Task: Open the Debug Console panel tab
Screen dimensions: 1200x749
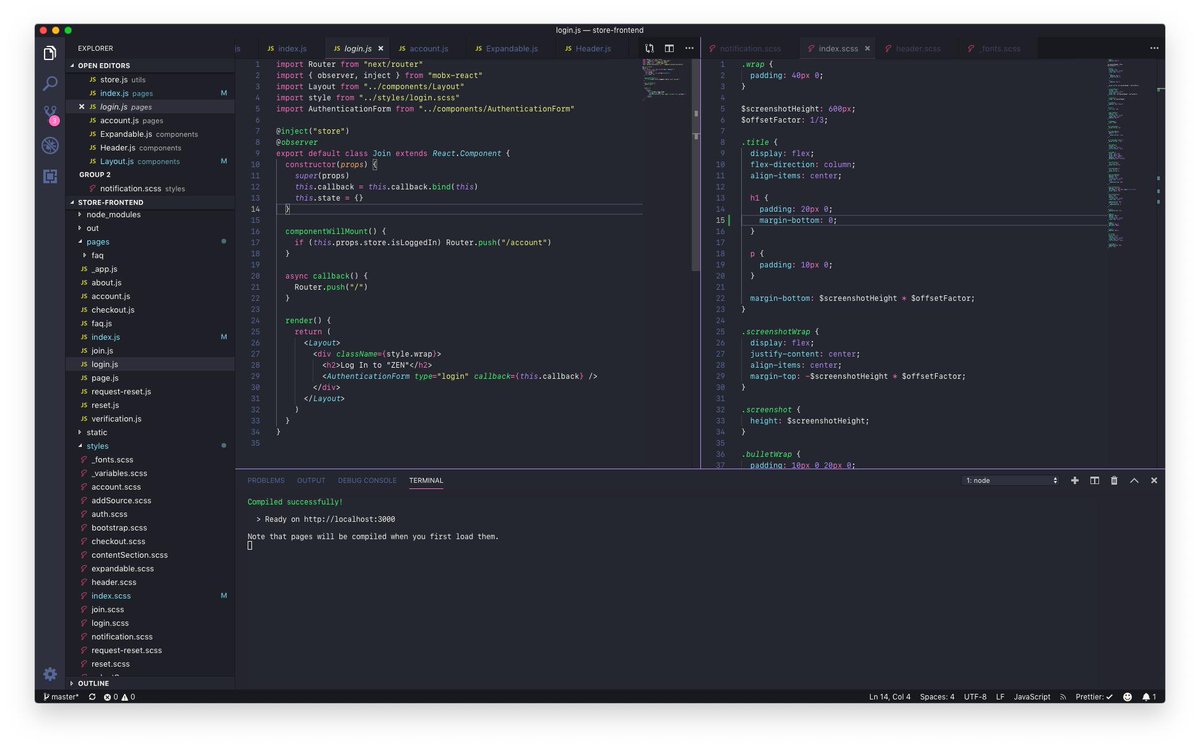Action: click(x=367, y=480)
